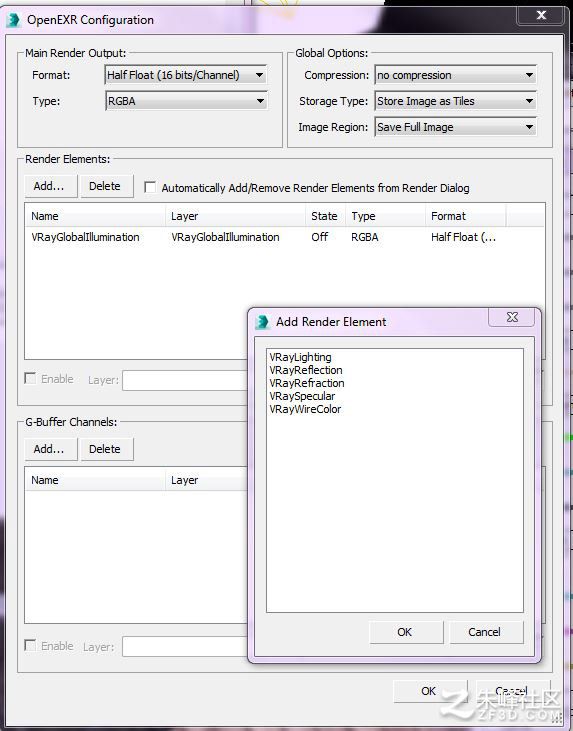Viewport: 573px width, 731px height.
Task: Click the RGBA type cell in Render Elements table
Action: coord(365,237)
